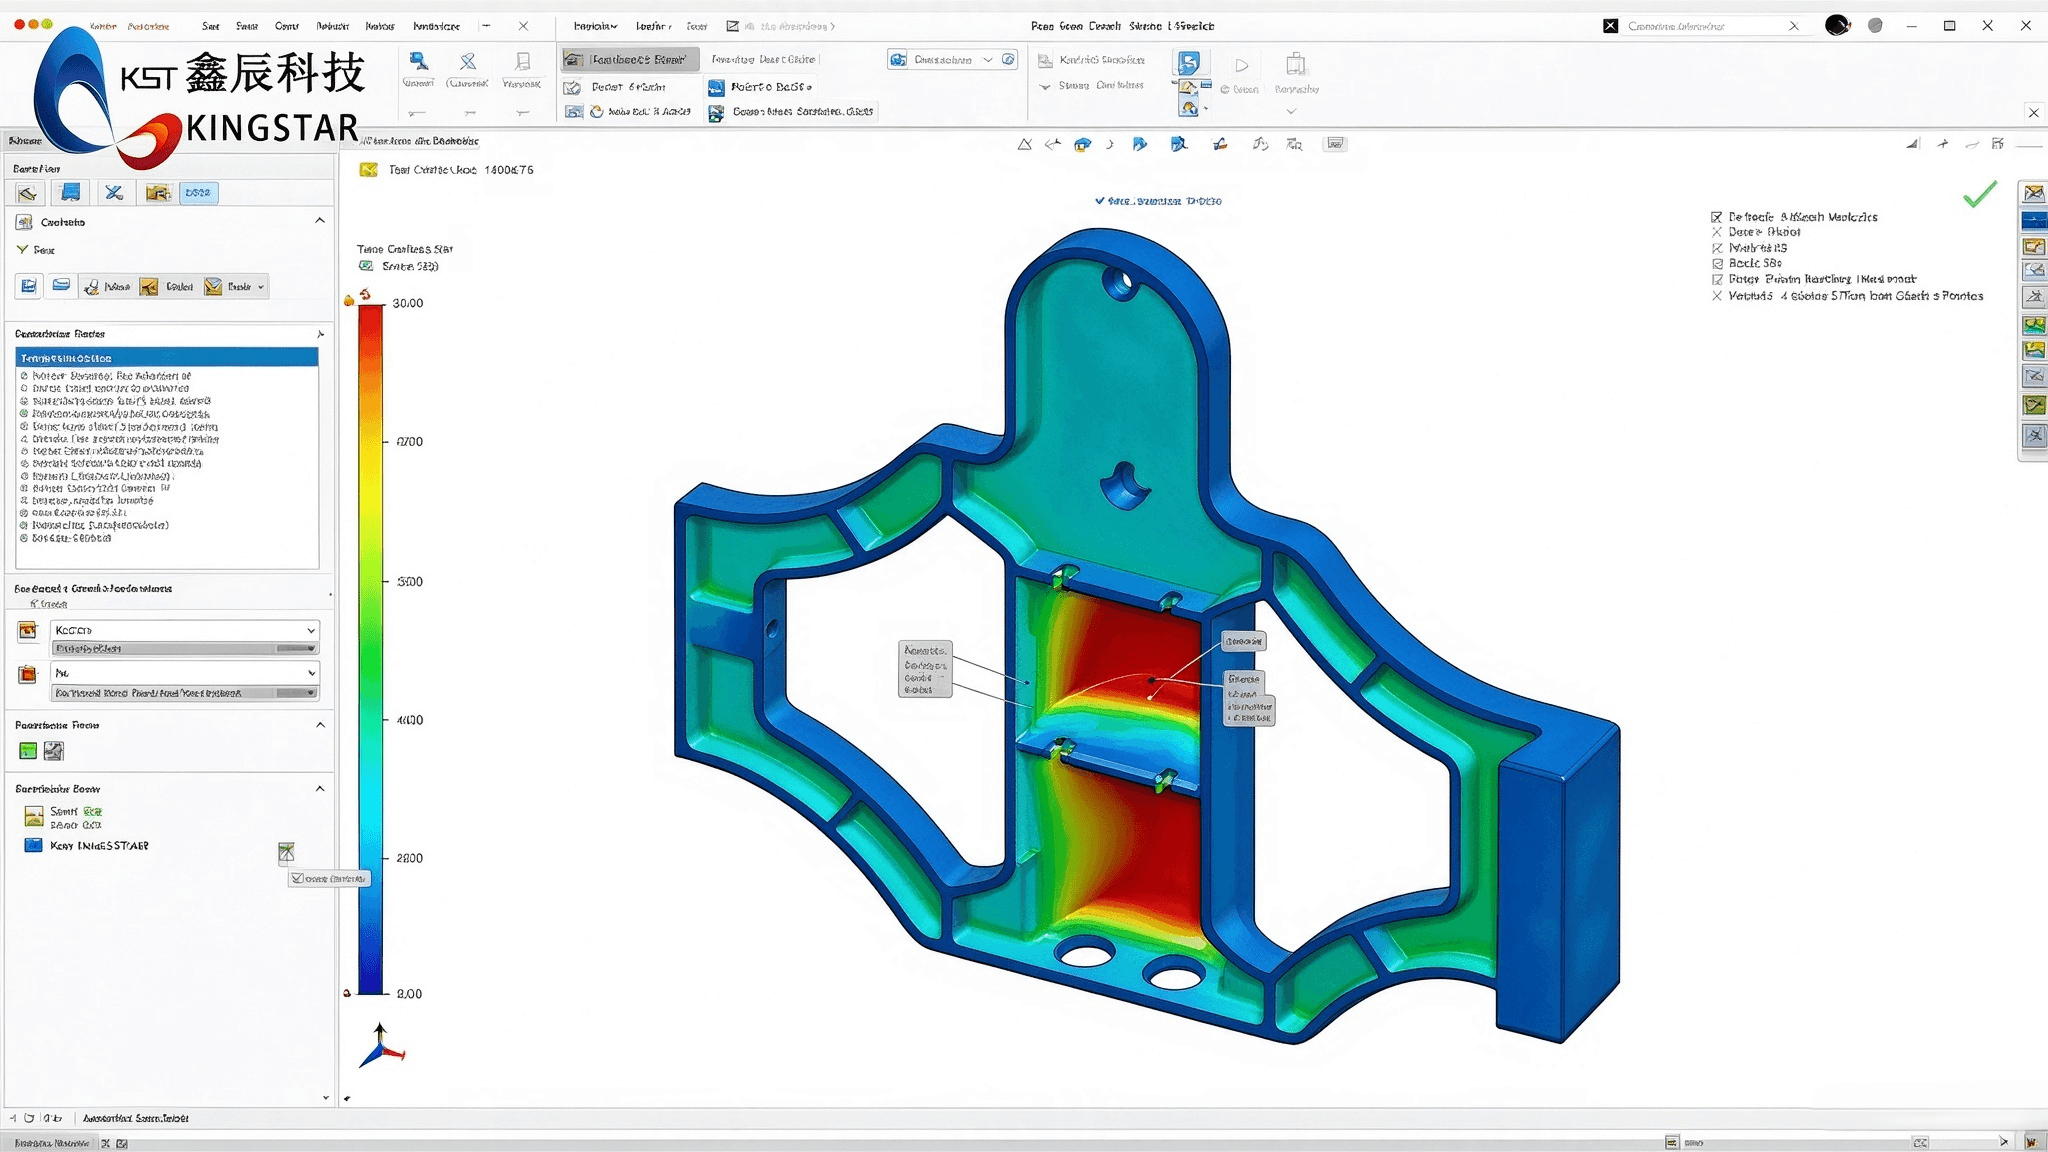Click the folder icon in left panel toolbar

(x=158, y=193)
